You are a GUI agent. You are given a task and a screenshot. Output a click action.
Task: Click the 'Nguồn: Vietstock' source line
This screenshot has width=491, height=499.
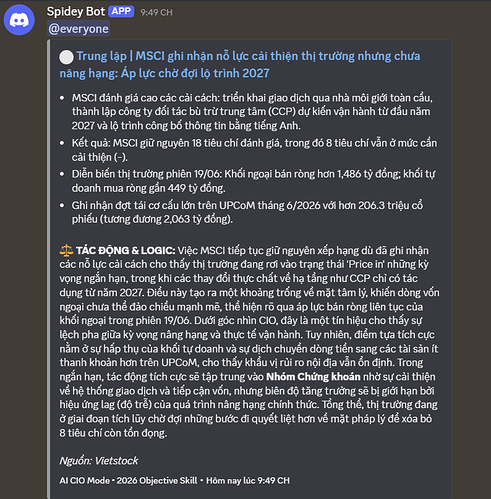tap(99, 461)
